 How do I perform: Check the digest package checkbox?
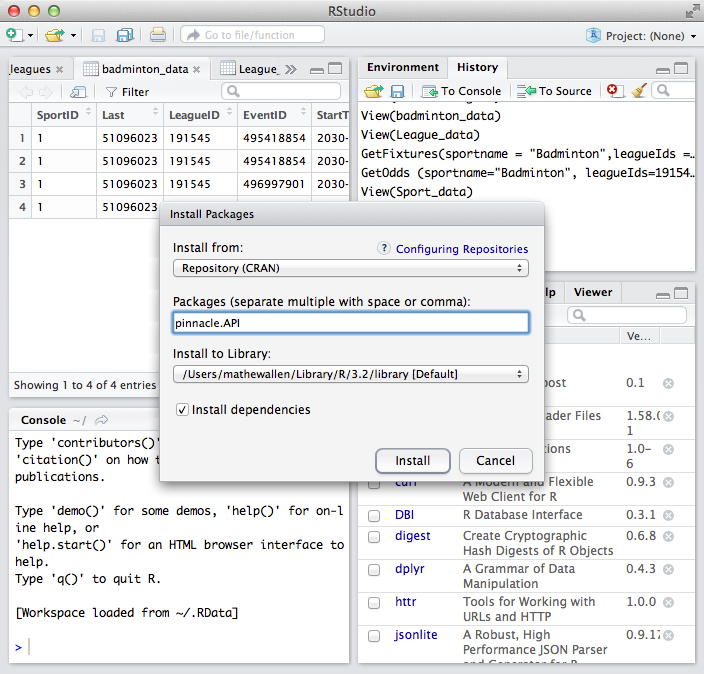coord(374,537)
